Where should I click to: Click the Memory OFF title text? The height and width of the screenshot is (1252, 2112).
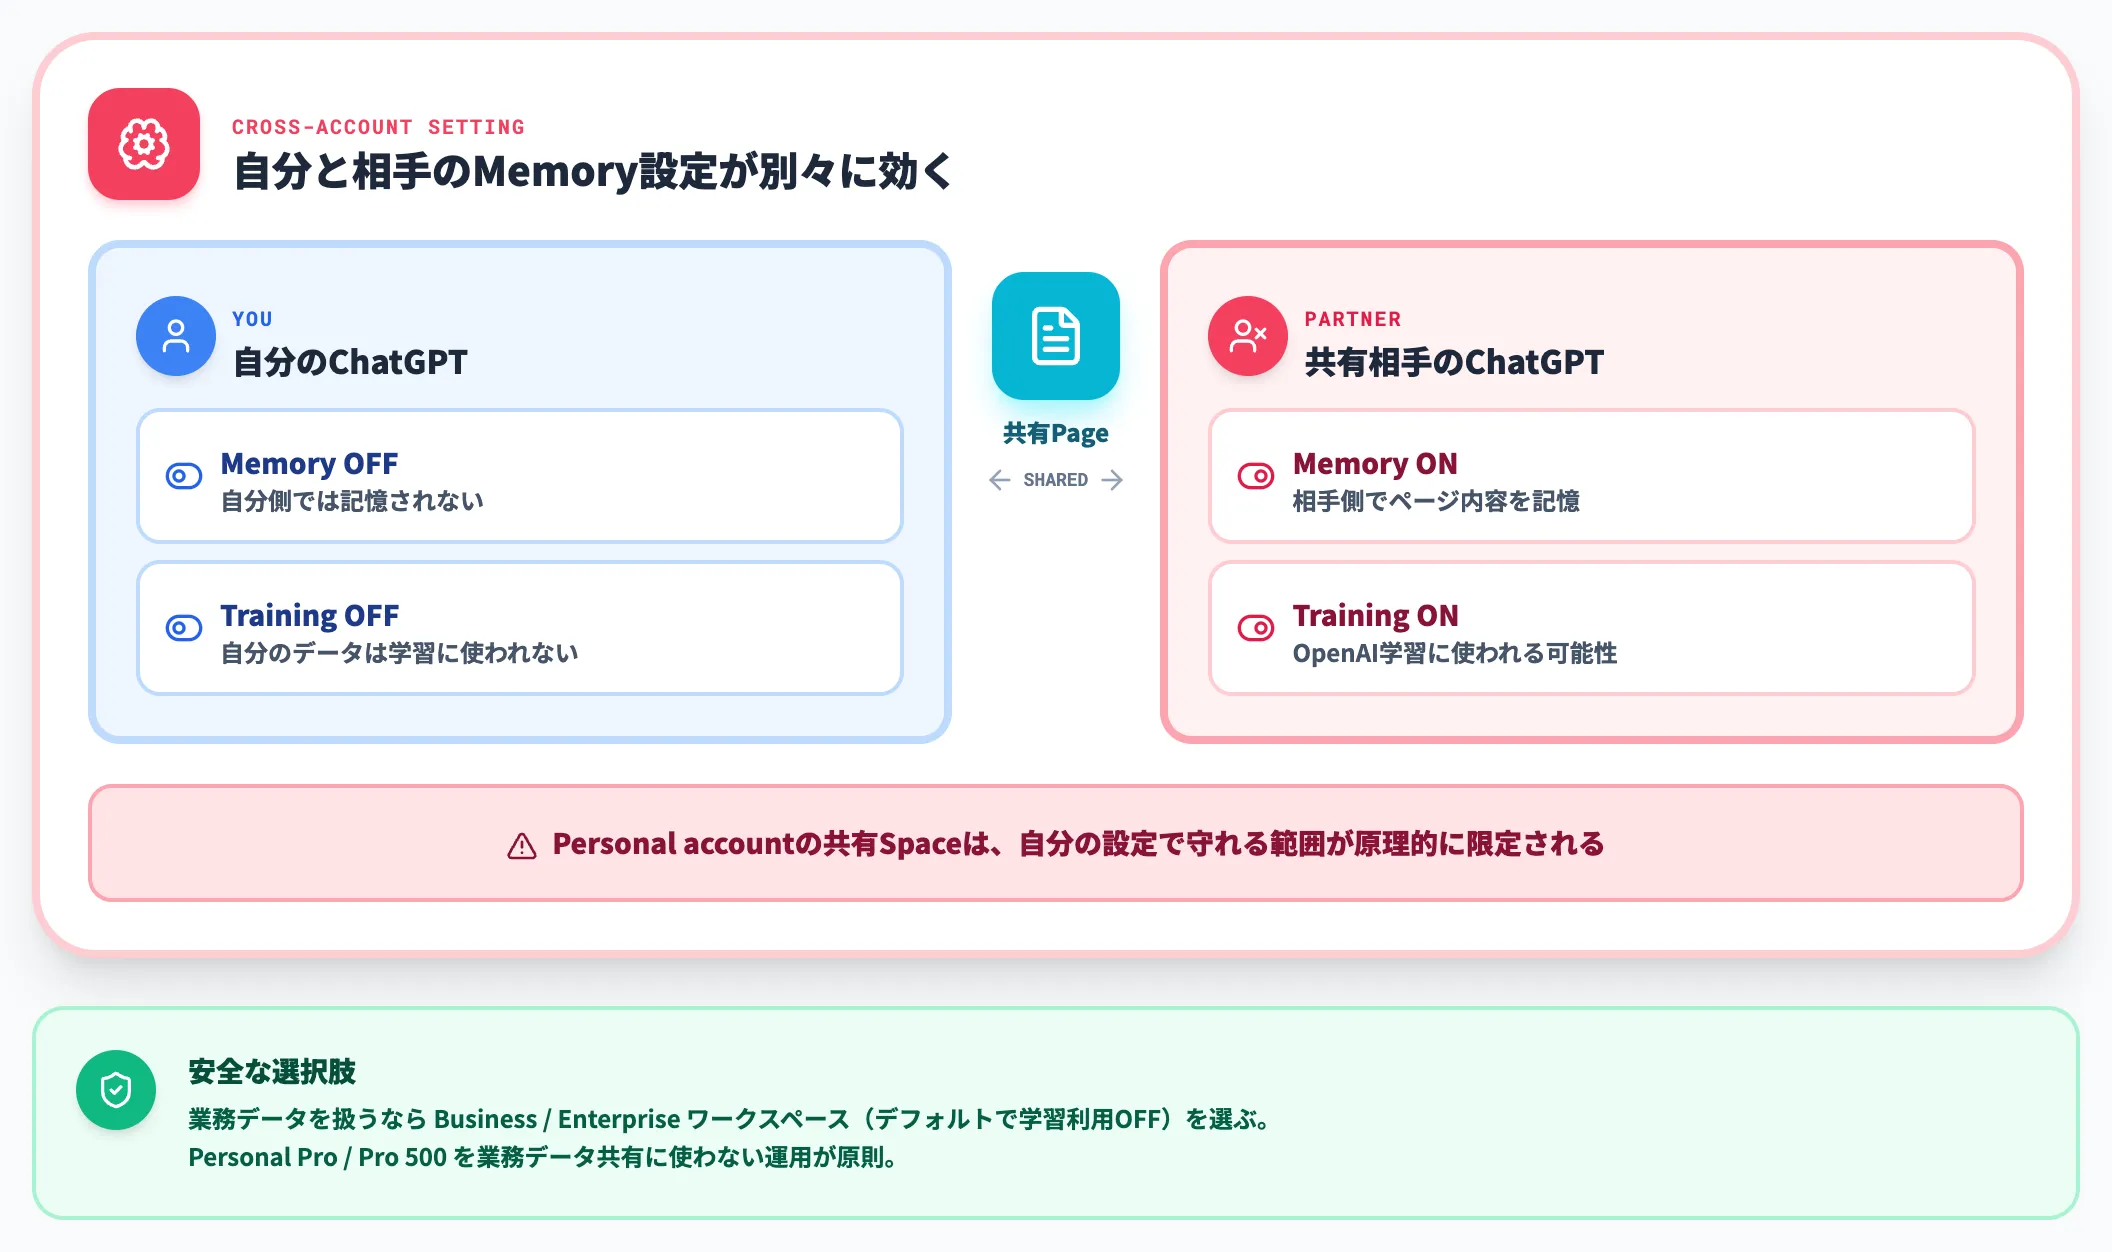pos(309,464)
